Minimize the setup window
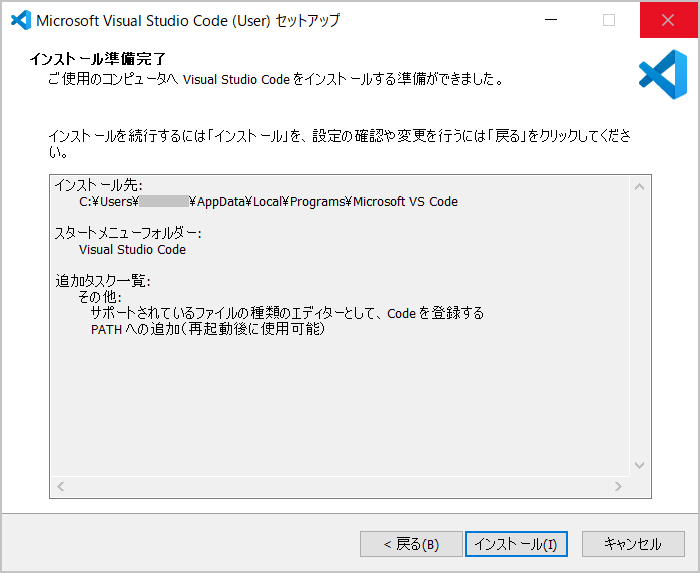The width and height of the screenshot is (700, 573). [551, 20]
